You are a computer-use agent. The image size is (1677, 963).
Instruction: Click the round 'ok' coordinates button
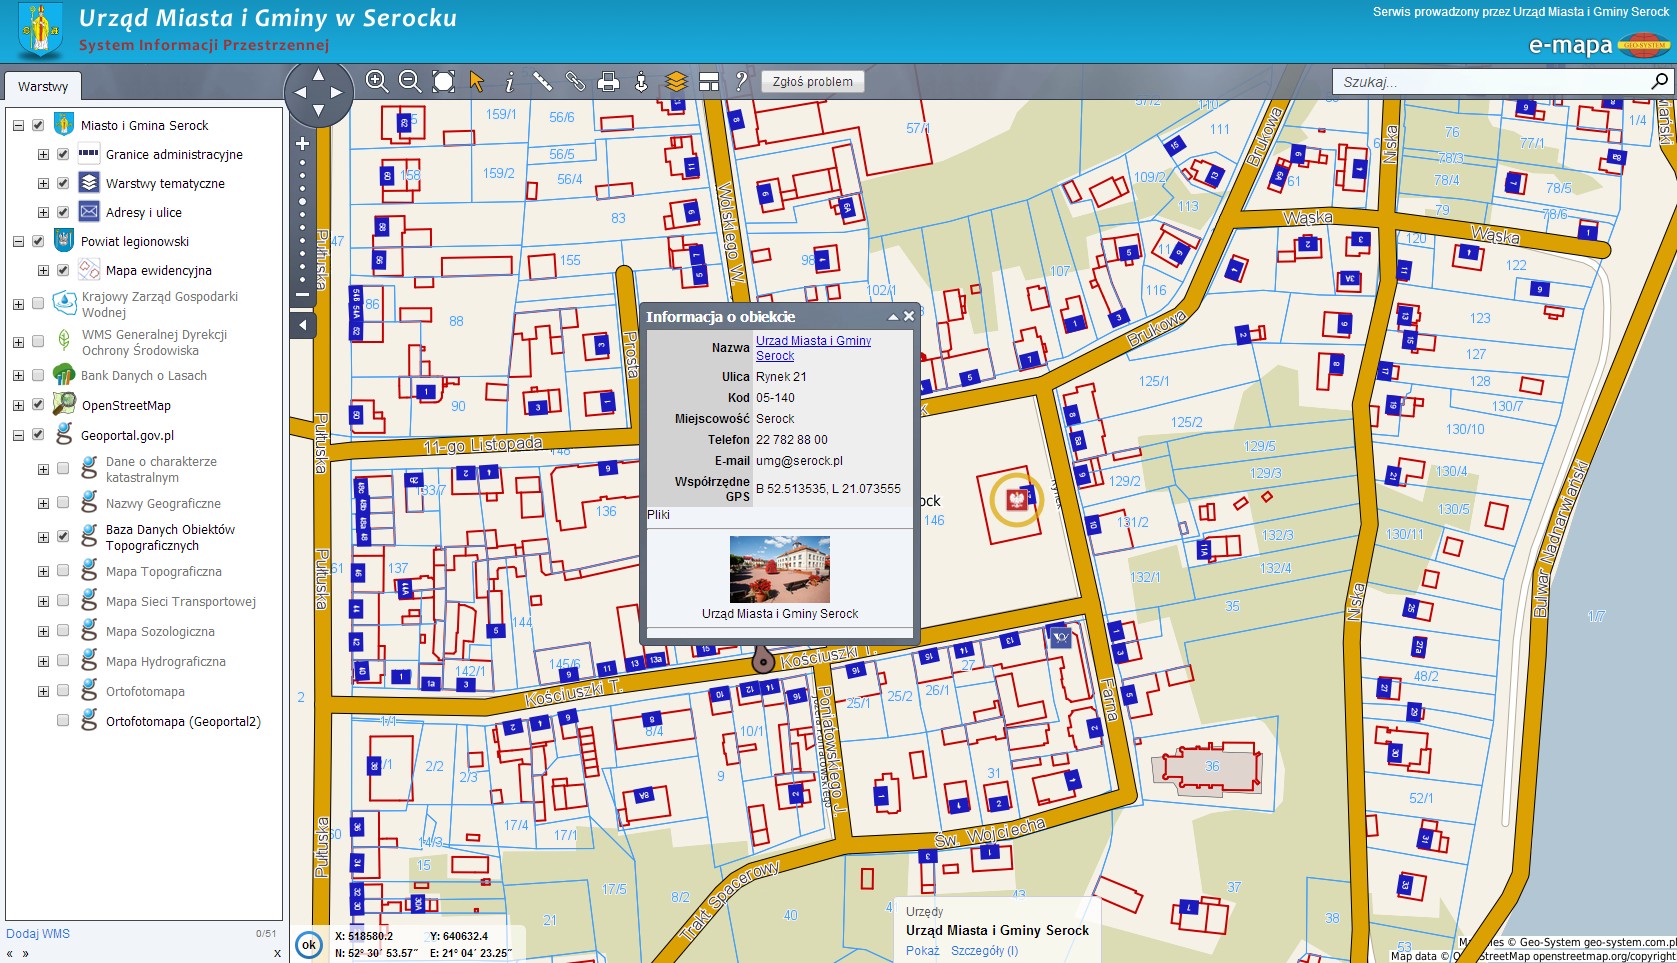click(309, 944)
